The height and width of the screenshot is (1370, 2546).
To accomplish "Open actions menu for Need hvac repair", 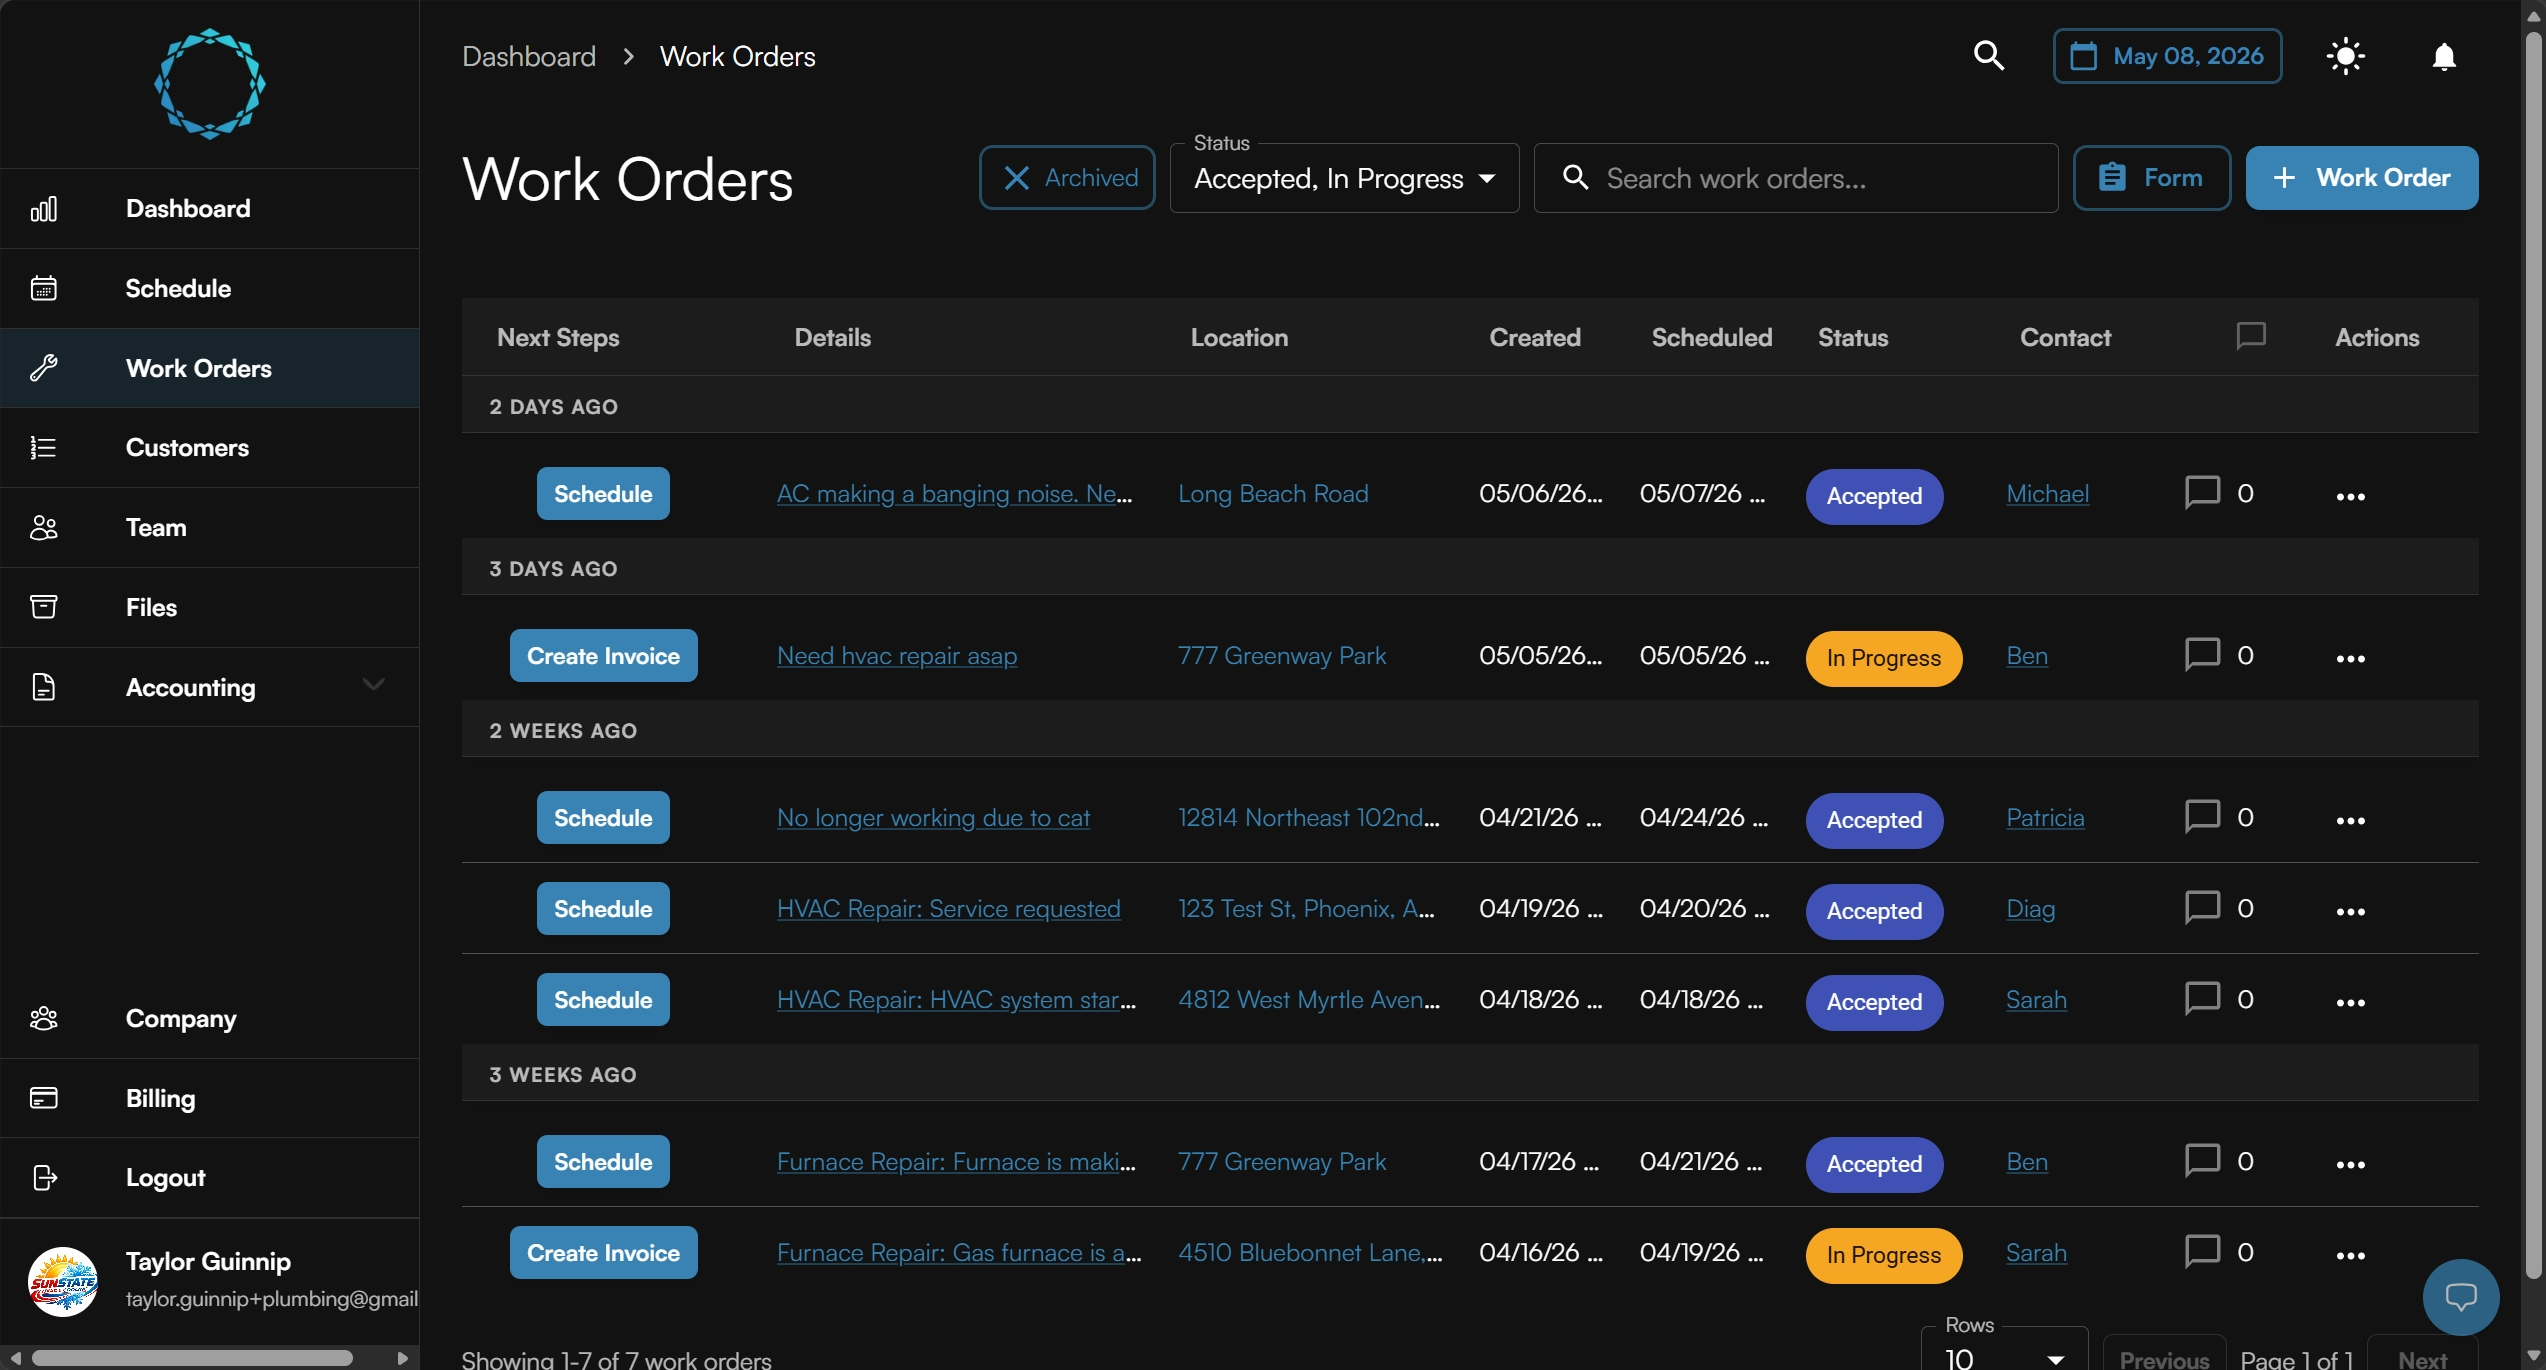I will pos(2350,659).
